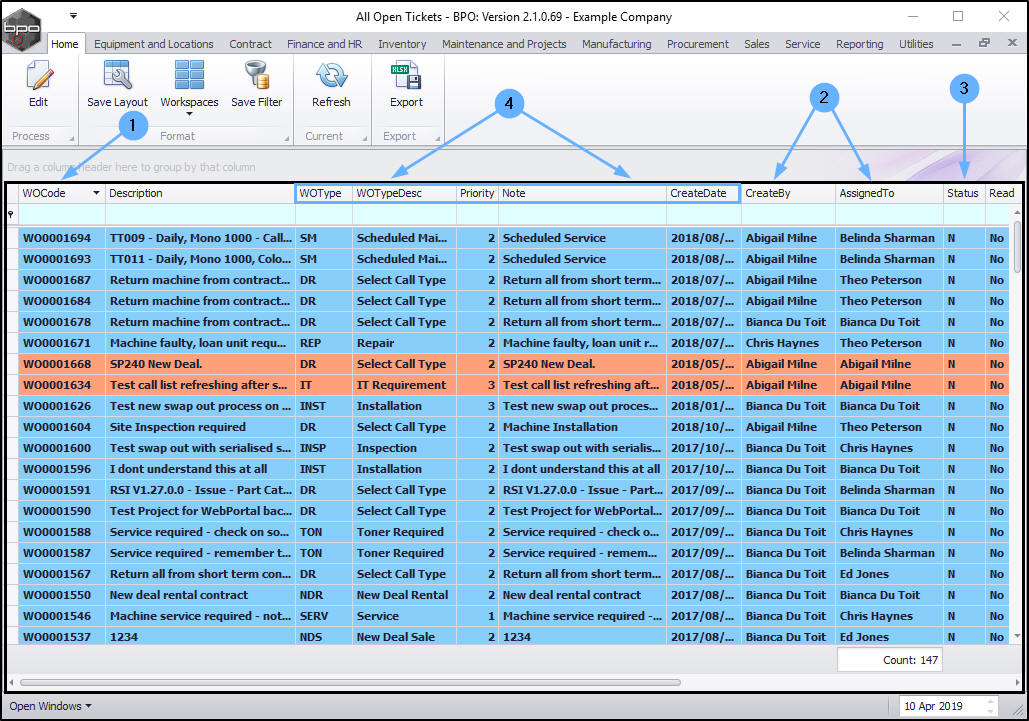The height and width of the screenshot is (721, 1029).
Task: Open the Workspaces ribbon button
Action: pyautogui.click(x=189, y=88)
